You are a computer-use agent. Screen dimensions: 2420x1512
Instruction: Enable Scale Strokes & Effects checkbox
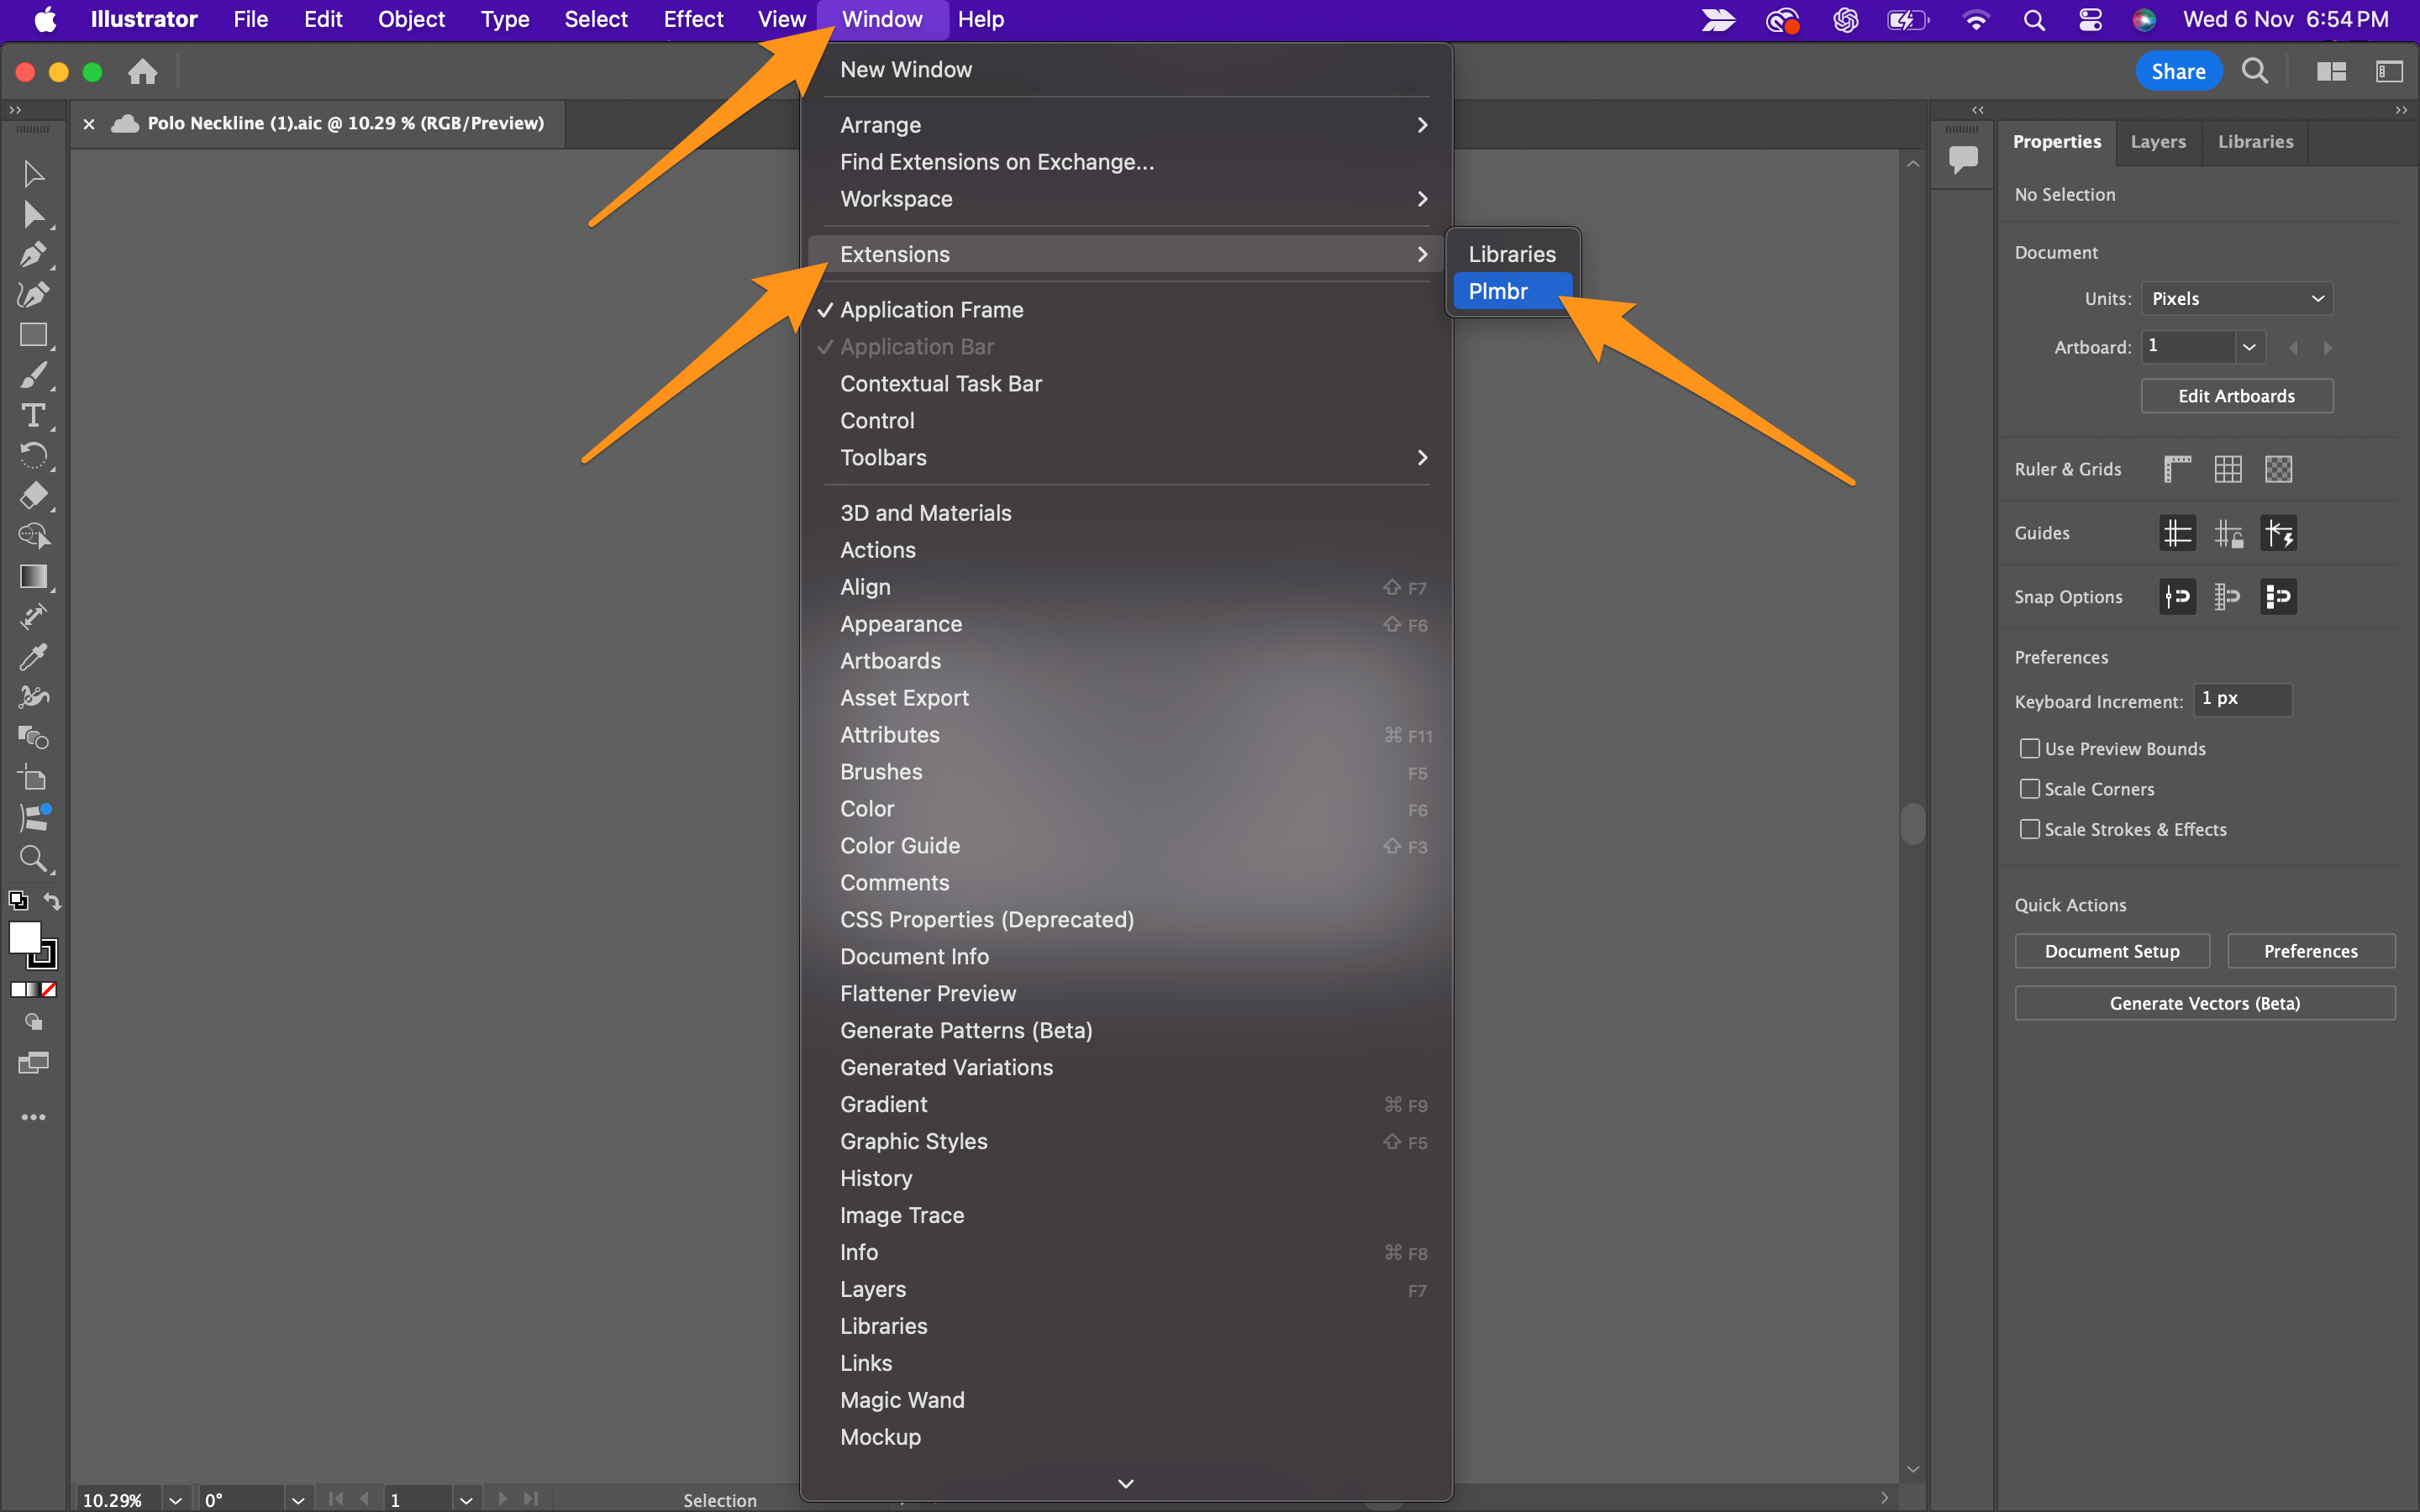(x=2030, y=829)
